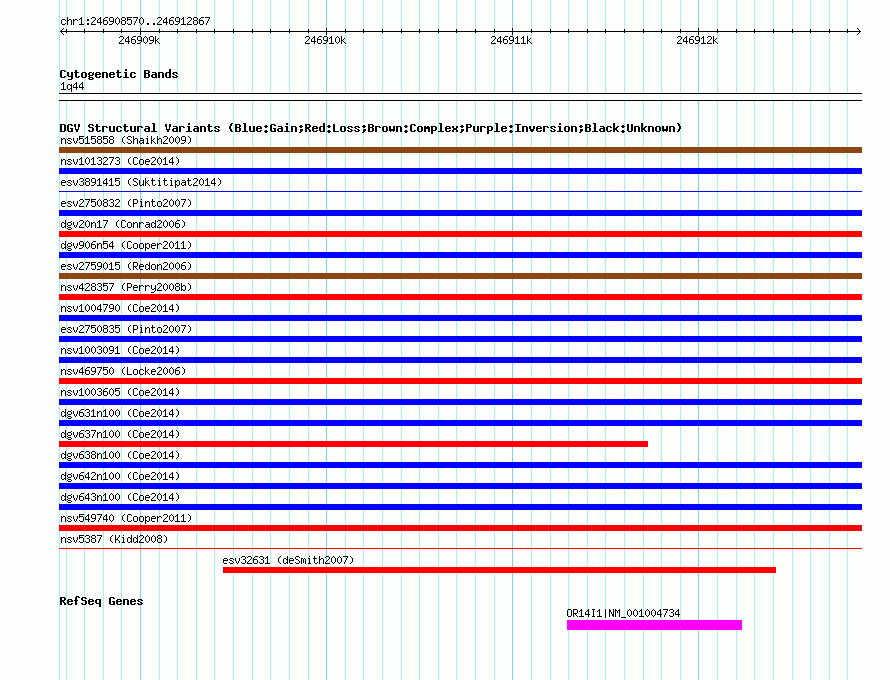Select the 1q44 cytogenetic band label
The height and width of the screenshot is (680, 890).
click(x=72, y=86)
